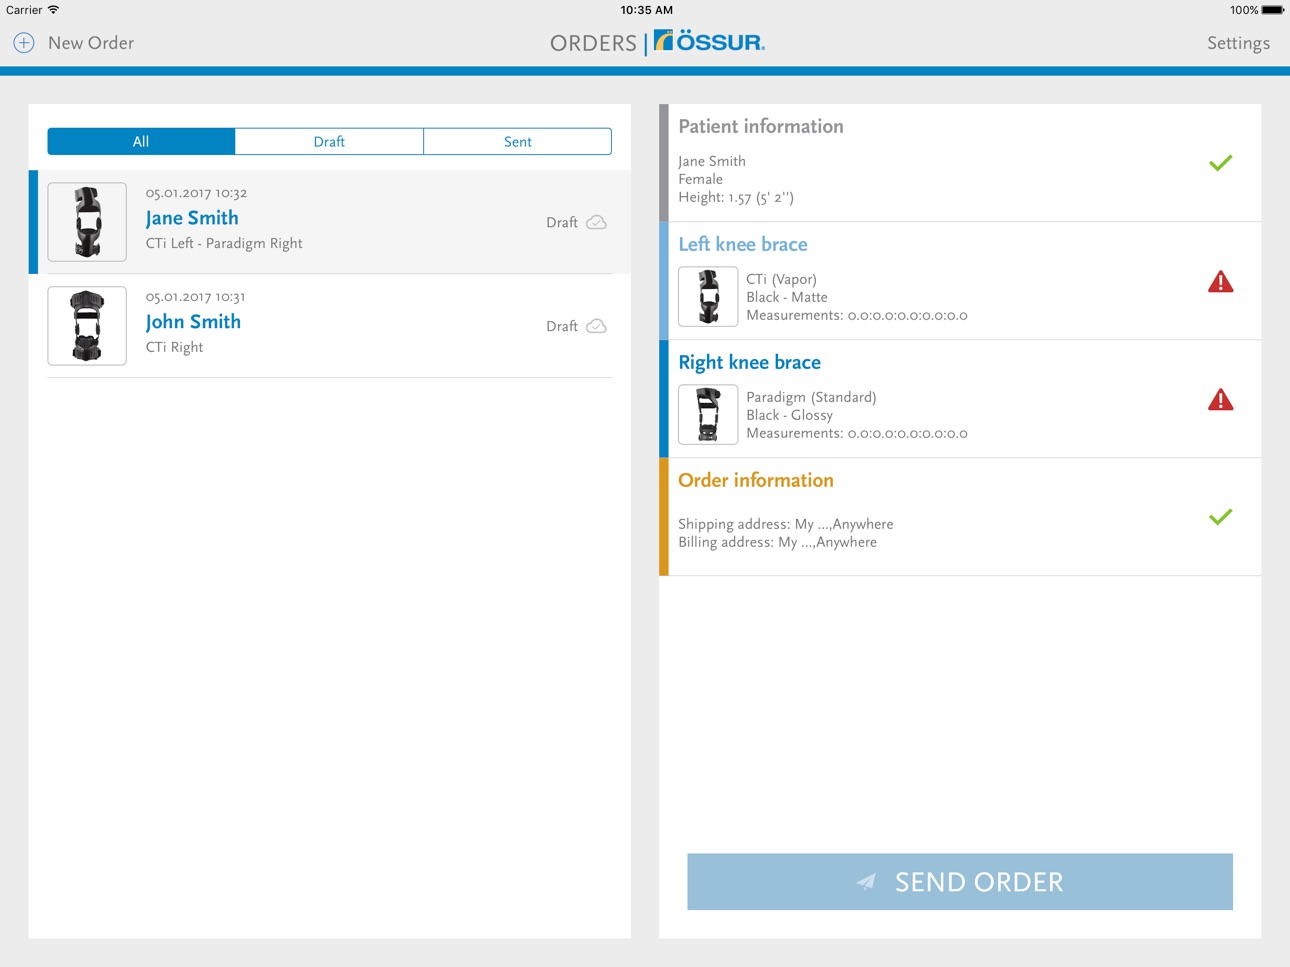
Task: Click the New Order label
Action: click(91, 43)
